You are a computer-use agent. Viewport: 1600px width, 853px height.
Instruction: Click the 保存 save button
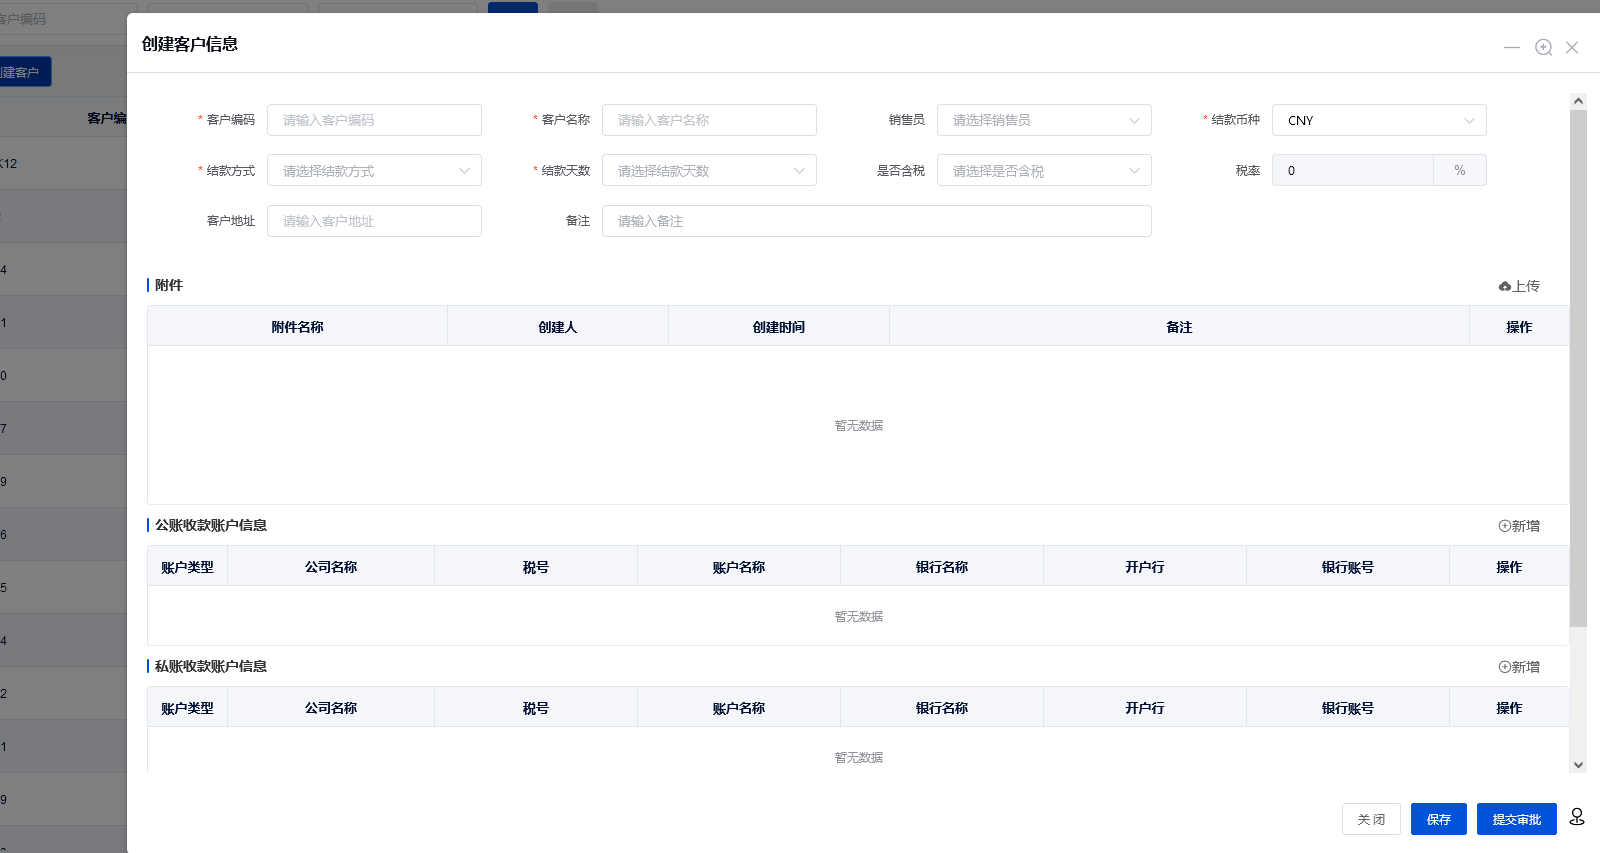tap(1439, 819)
